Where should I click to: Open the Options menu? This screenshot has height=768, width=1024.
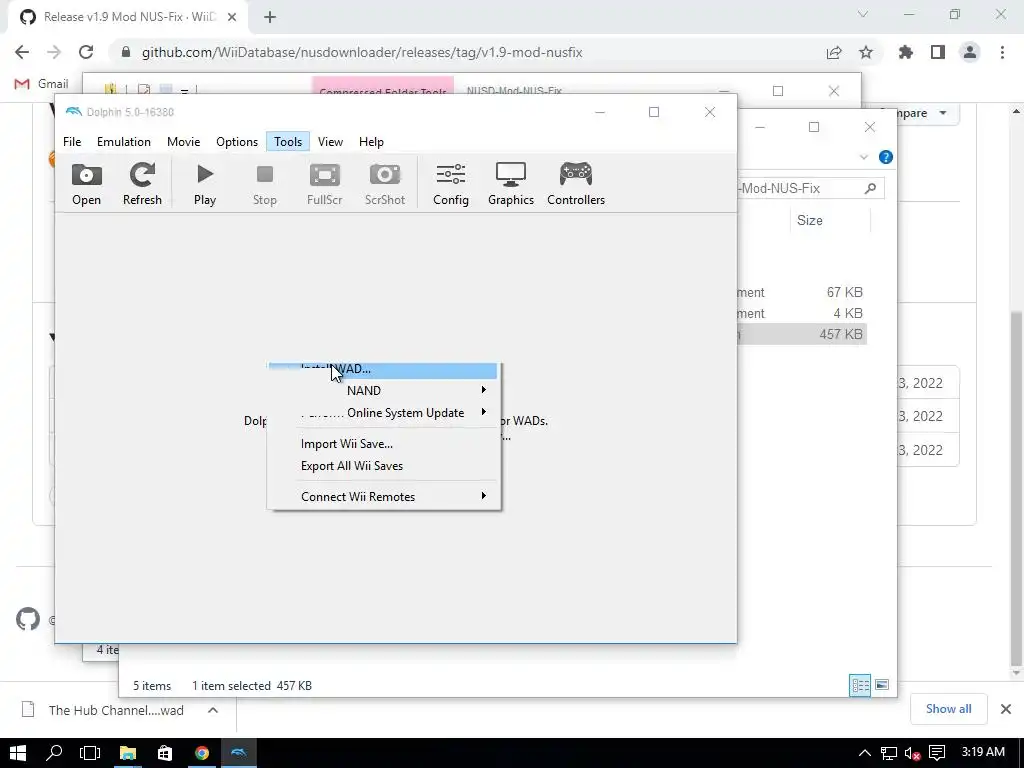(237, 142)
